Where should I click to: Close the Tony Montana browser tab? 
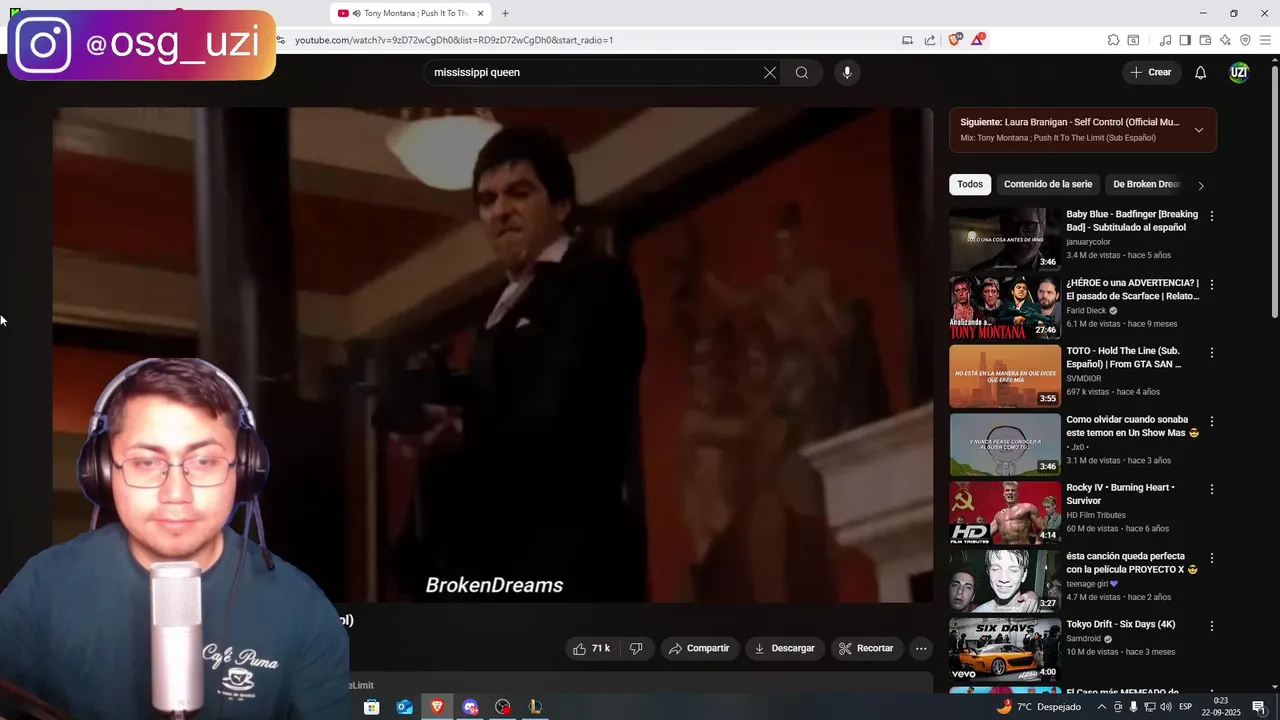[480, 13]
